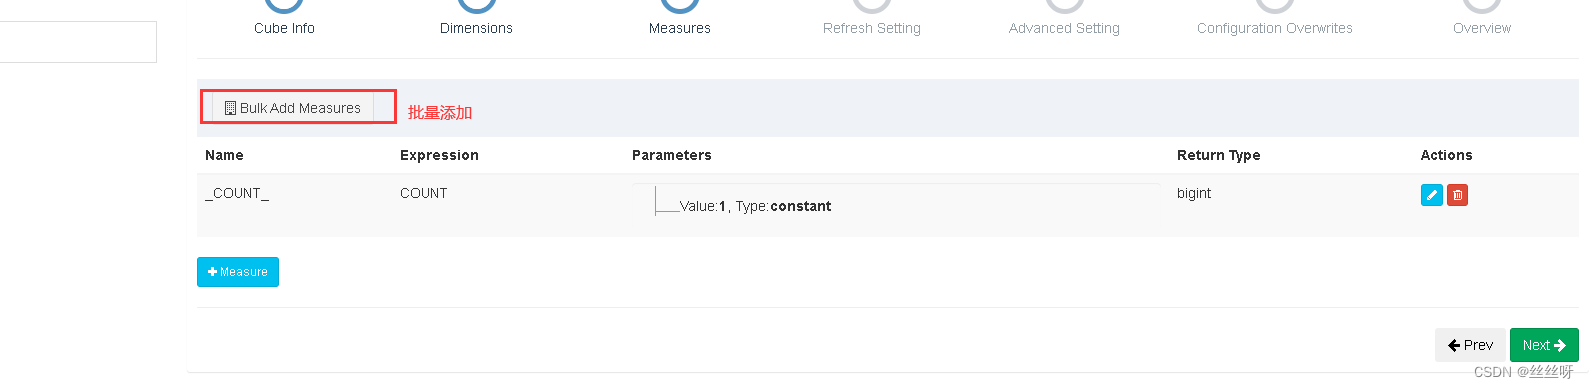This screenshot has width=1589, height=388.
Task: Click the Return Type column header
Action: pyautogui.click(x=1218, y=155)
